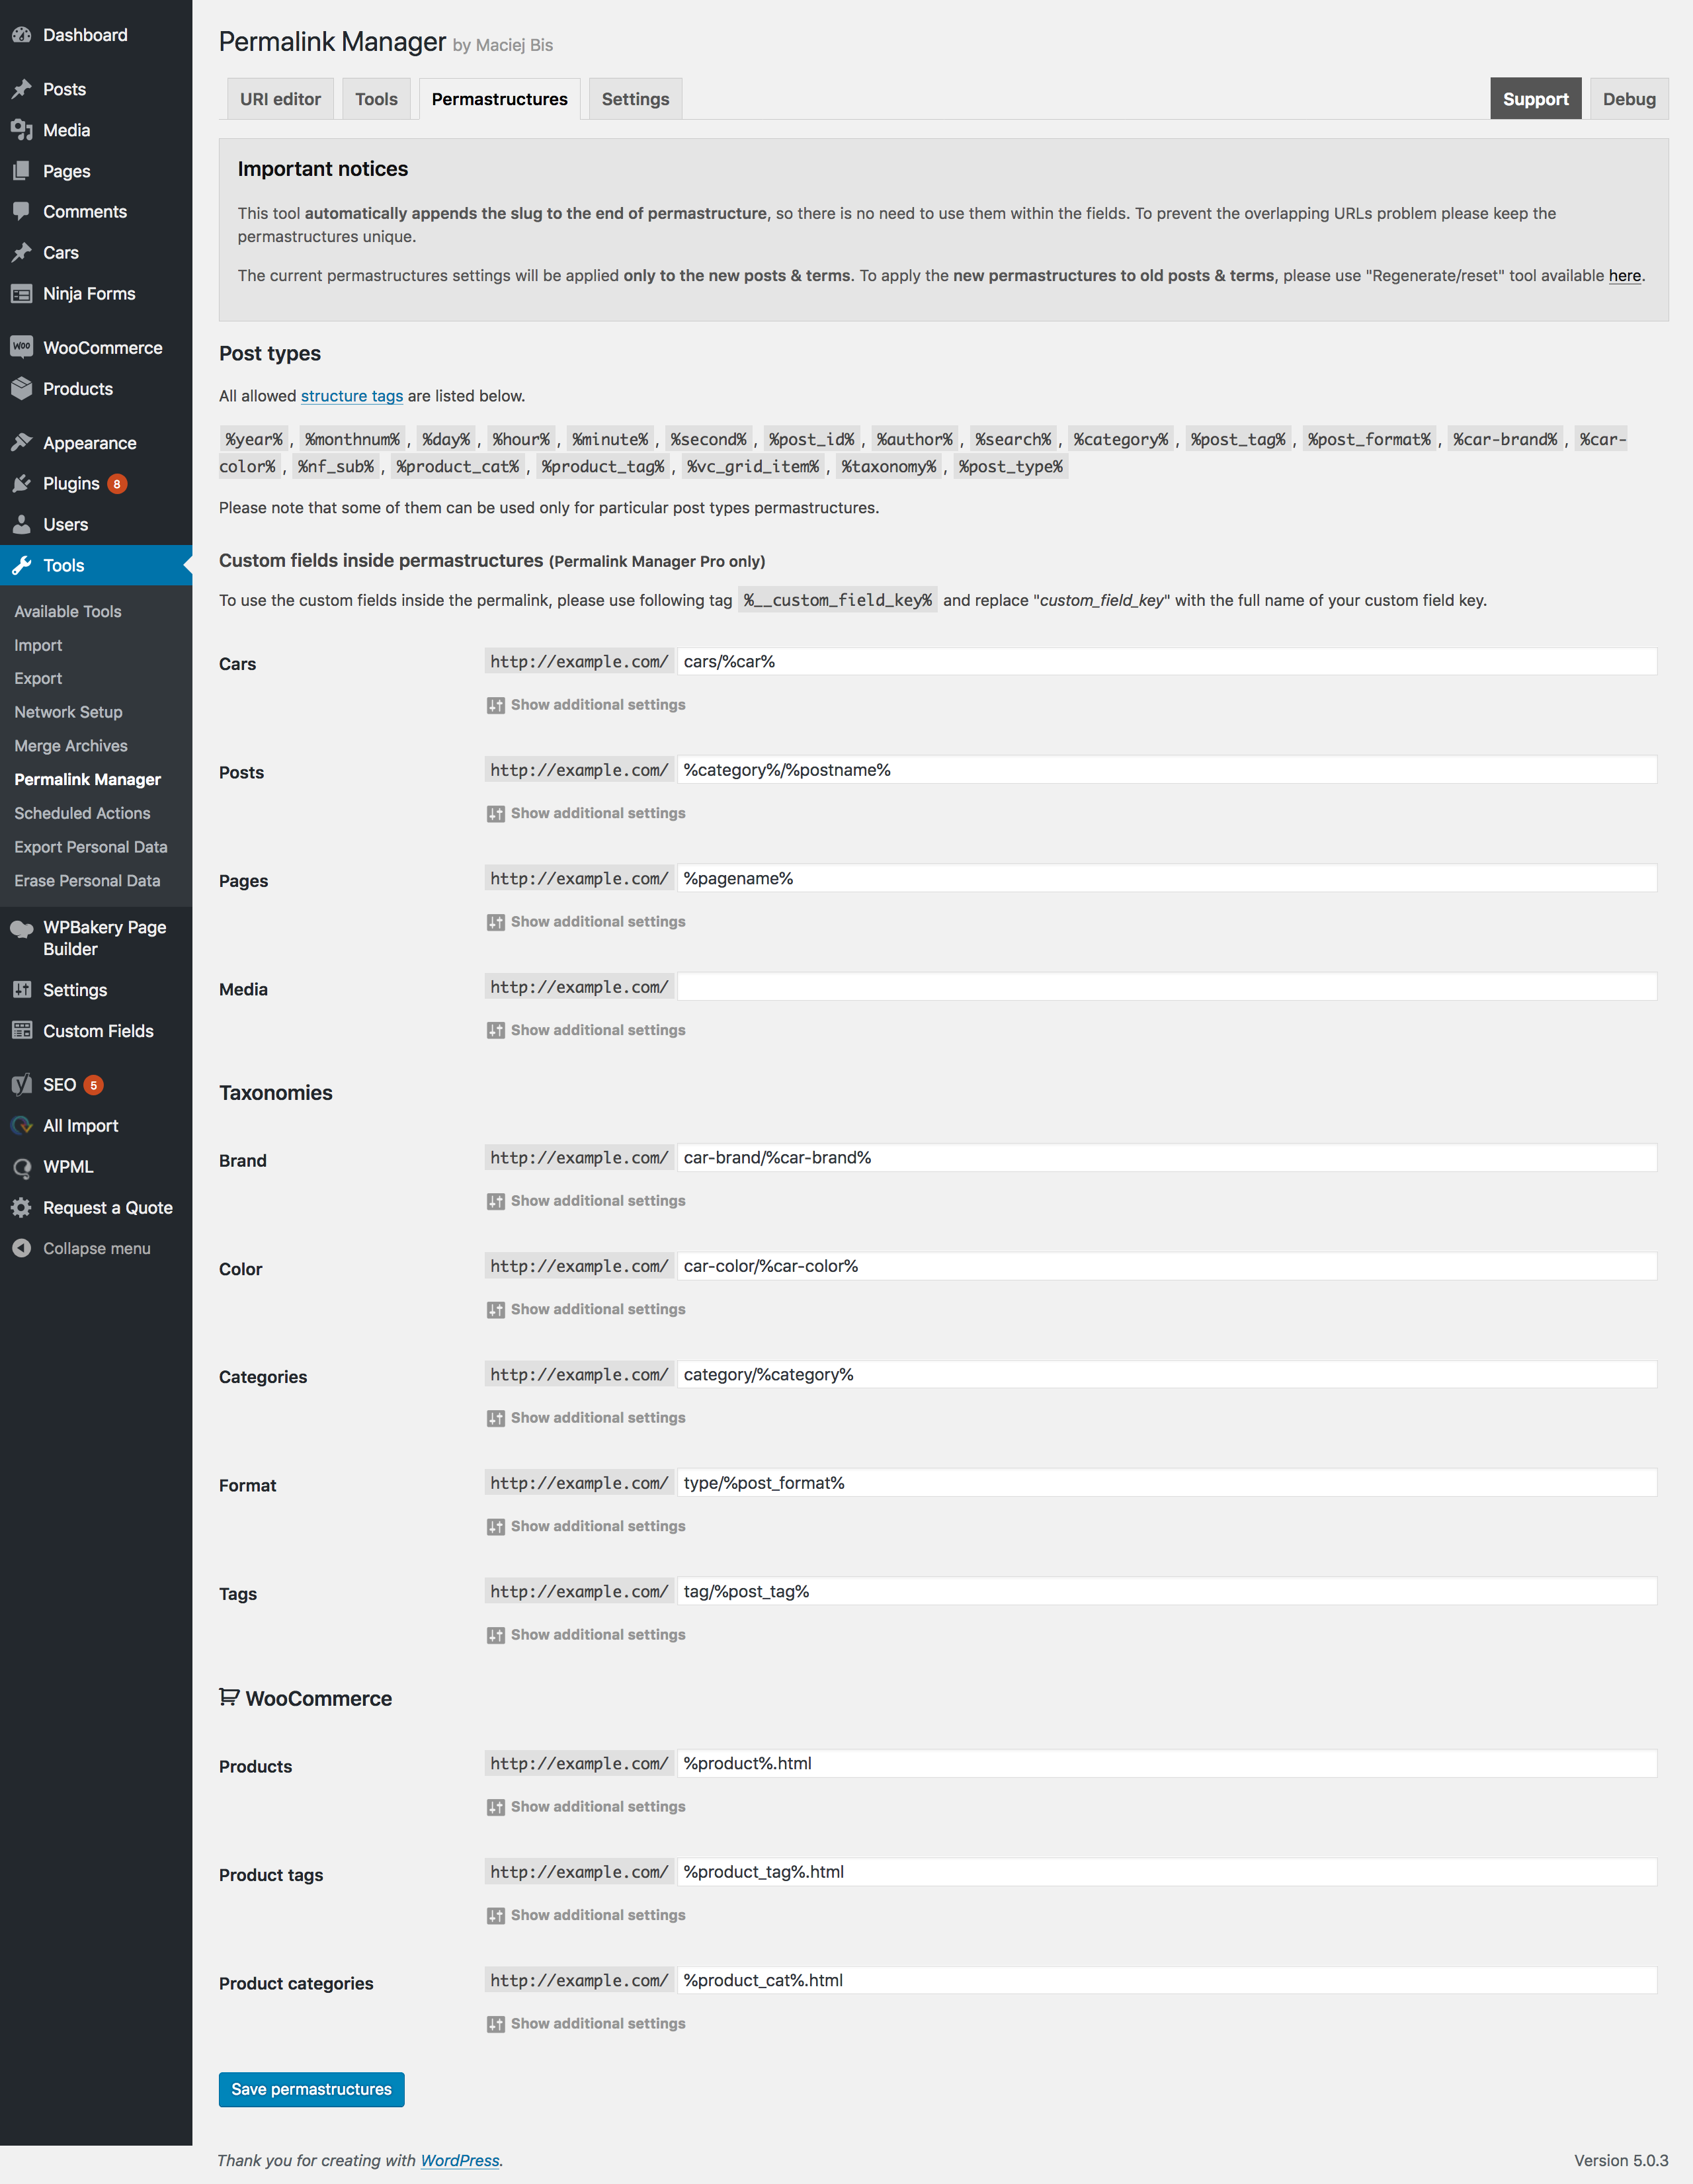Screen dimensions: 1693x2184
Task: Click the Export submenu link
Action: pyautogui.click(x=38, y=679)
